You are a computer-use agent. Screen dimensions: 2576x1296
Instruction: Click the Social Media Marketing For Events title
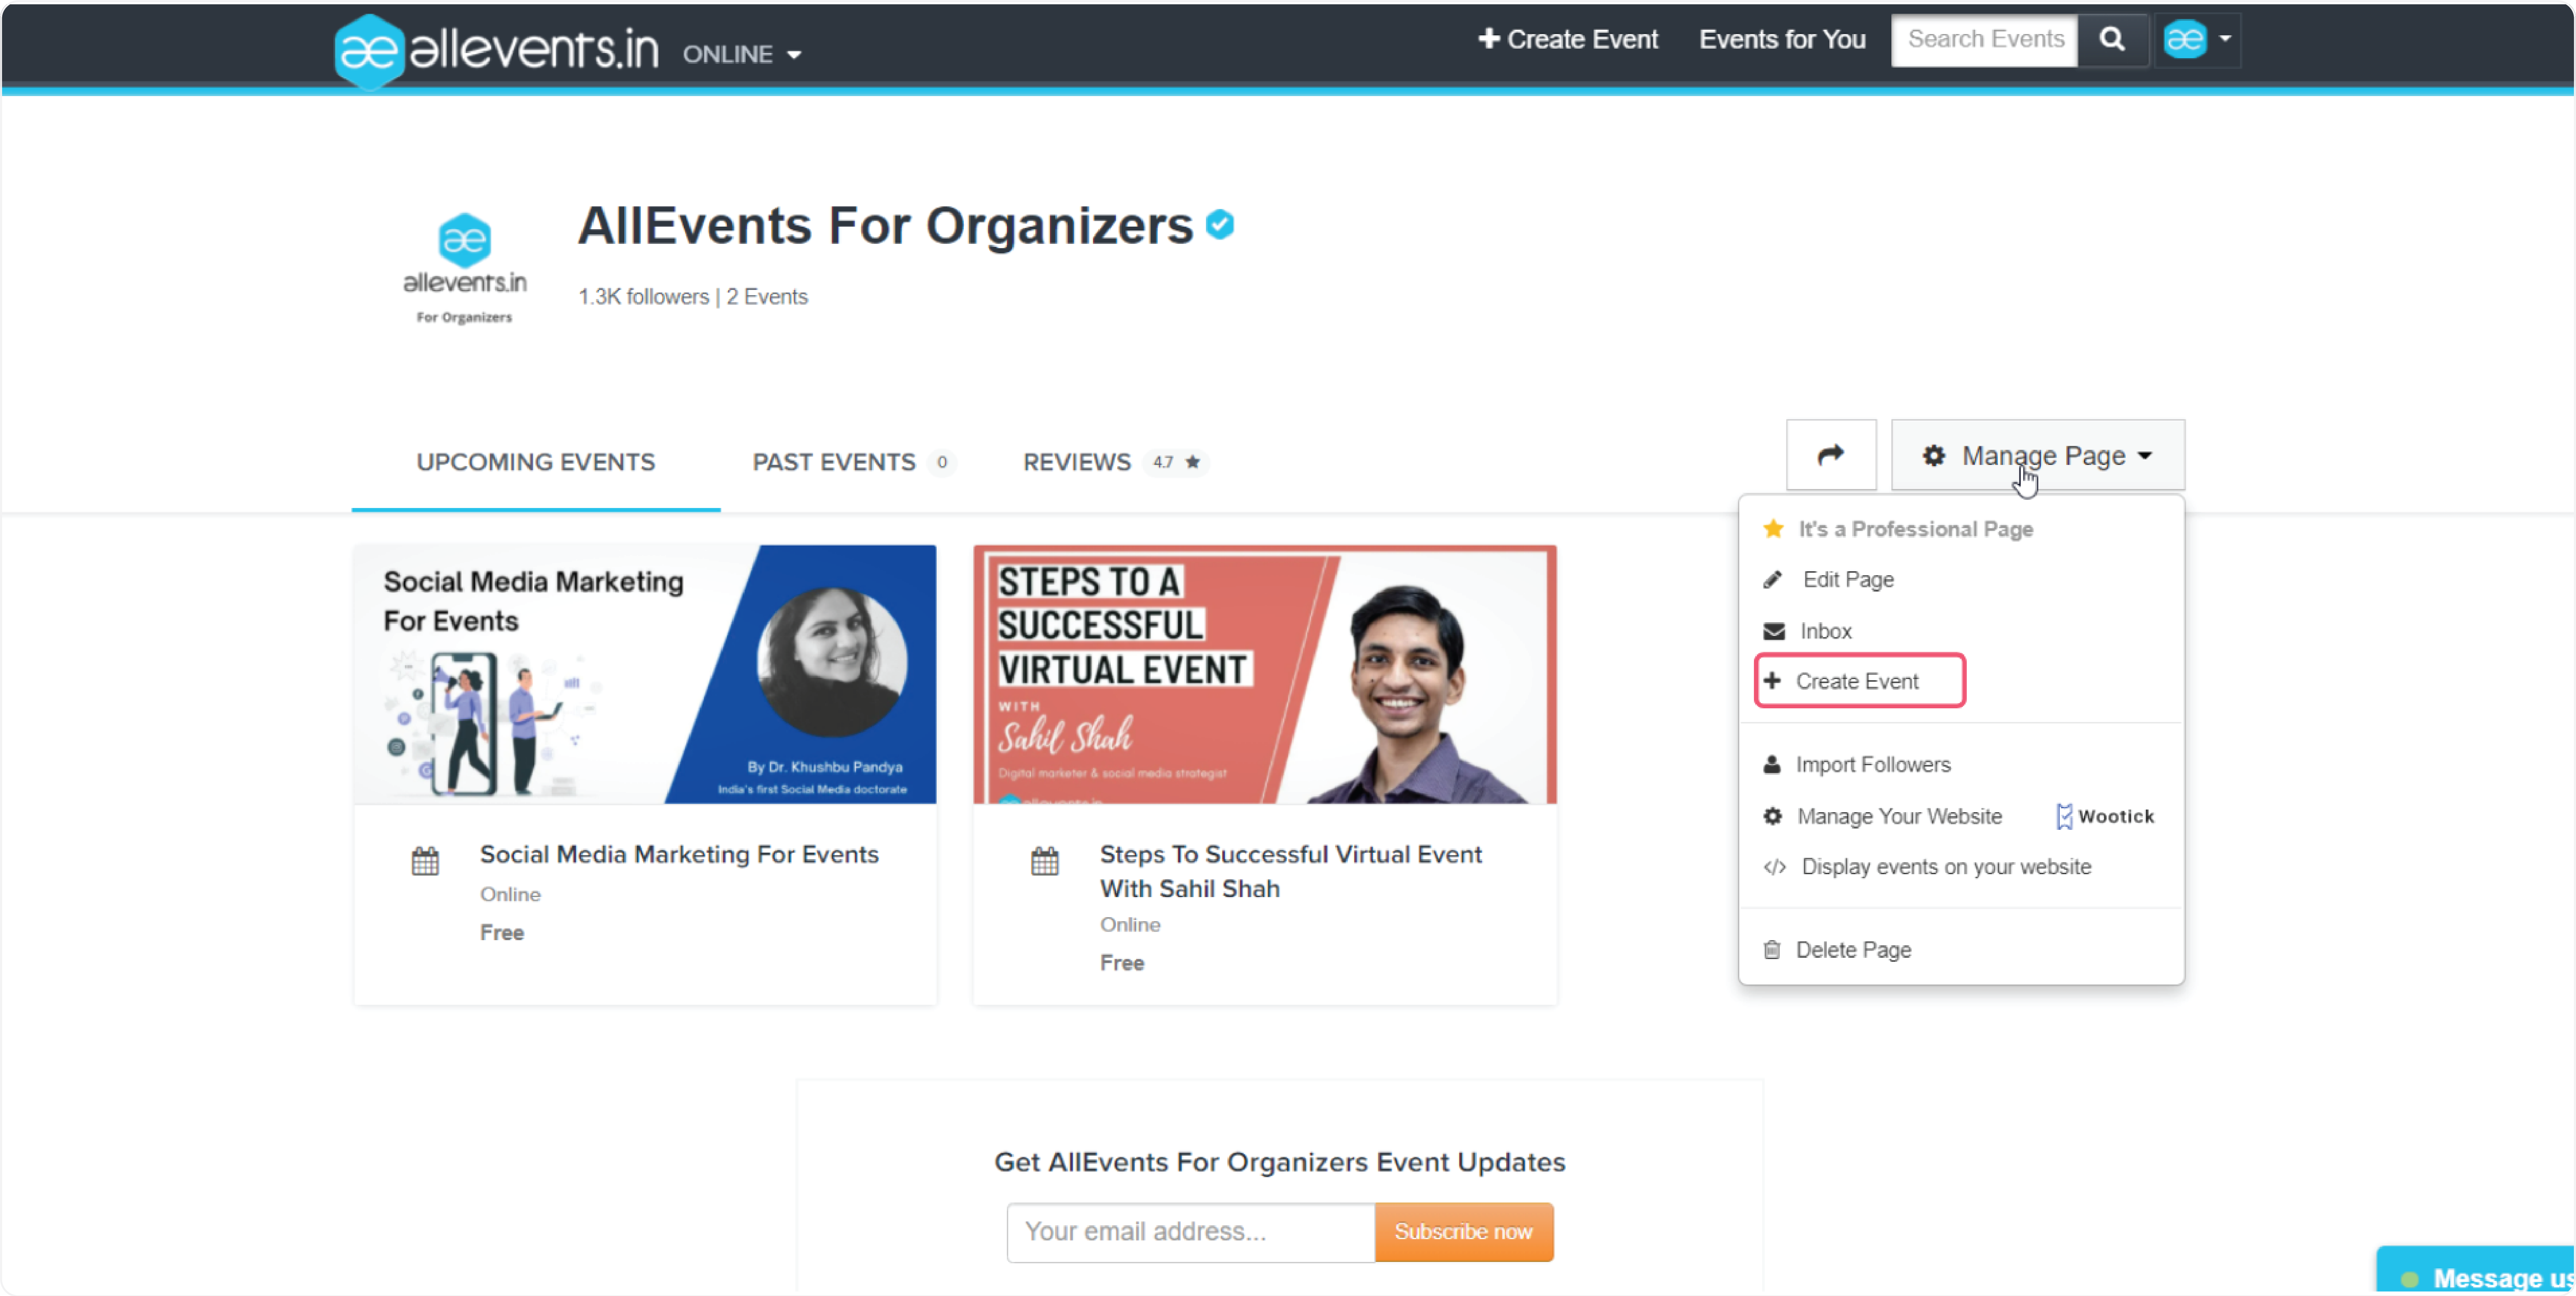[x=679, y=854]
